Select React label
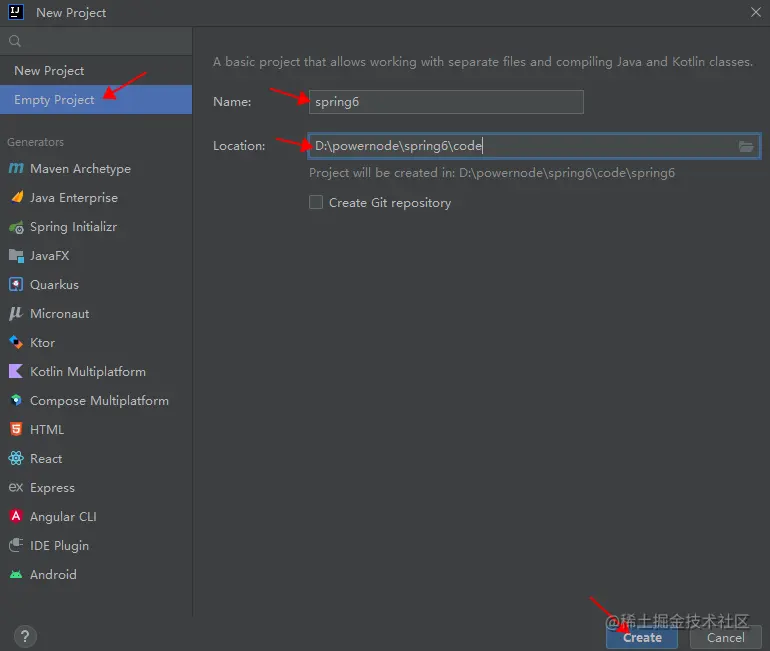Screen dimensions: 770x651 pos(46,459)
